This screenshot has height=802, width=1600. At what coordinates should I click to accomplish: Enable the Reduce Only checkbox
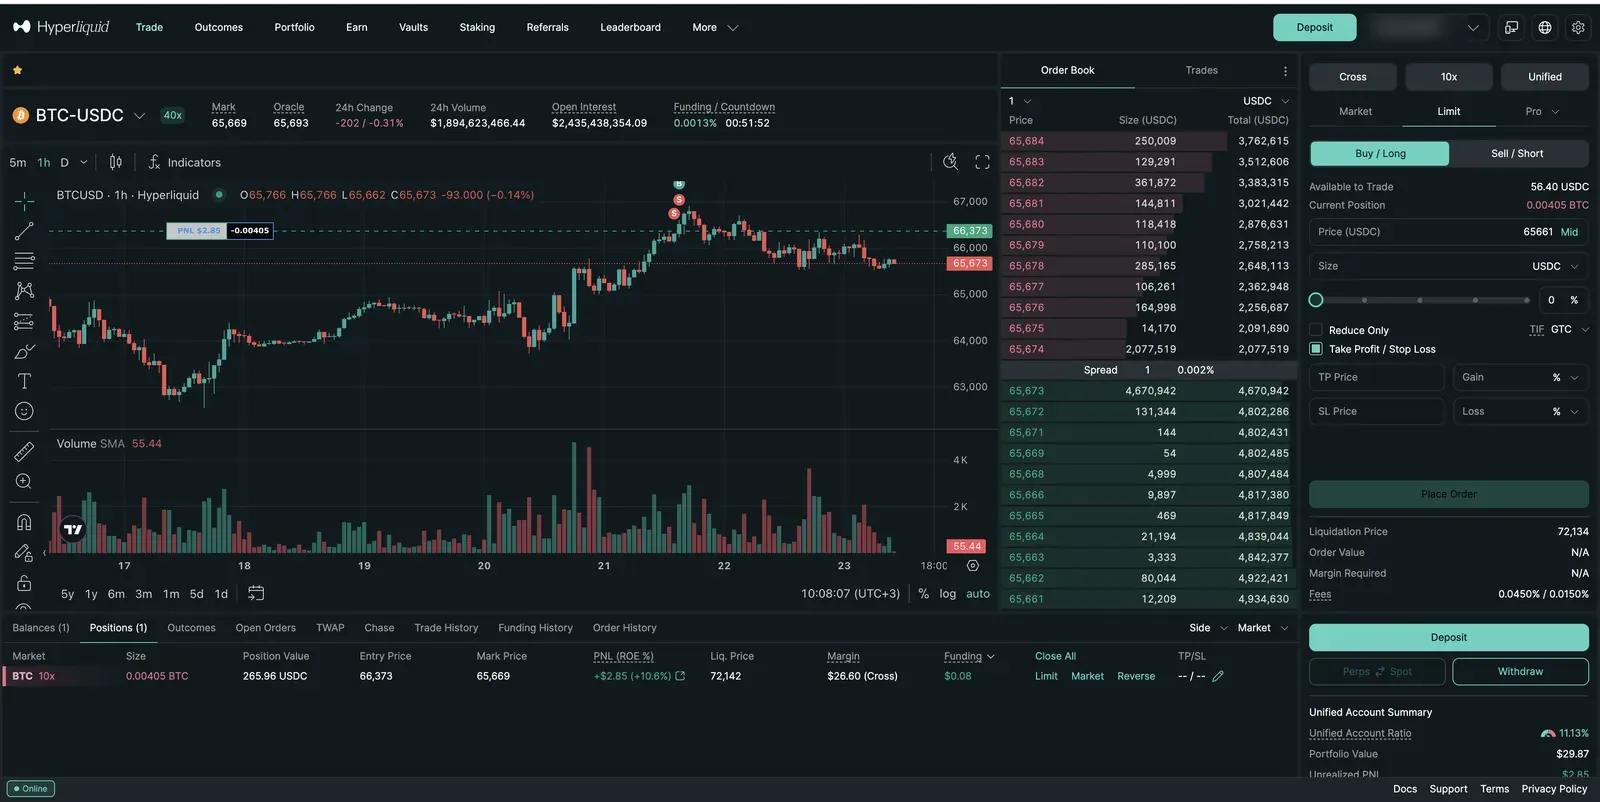click(x=1316, y=330)
